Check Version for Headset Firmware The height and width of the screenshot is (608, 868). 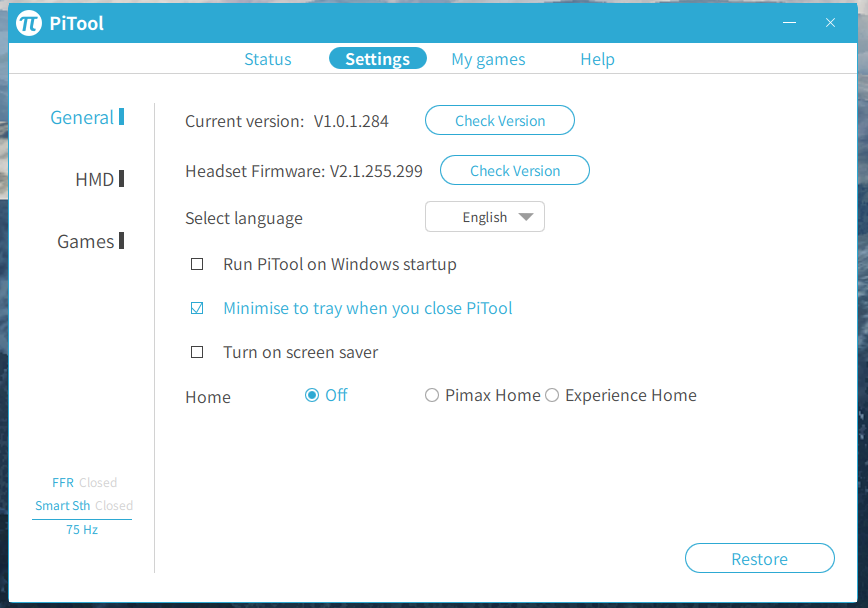coord(515,170)
